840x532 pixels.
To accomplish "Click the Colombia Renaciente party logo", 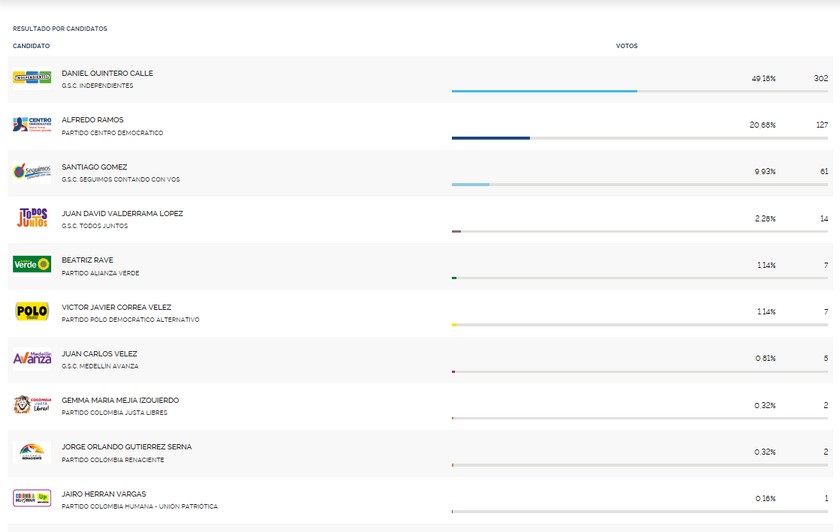I will coord(32,451).
